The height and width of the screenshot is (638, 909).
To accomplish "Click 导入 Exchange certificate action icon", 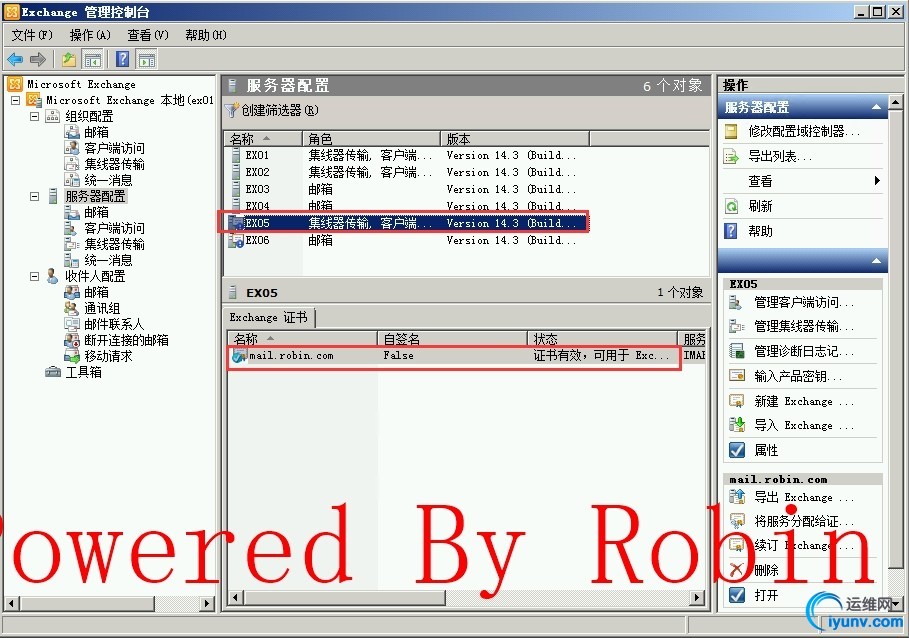I will coord(736,425).
